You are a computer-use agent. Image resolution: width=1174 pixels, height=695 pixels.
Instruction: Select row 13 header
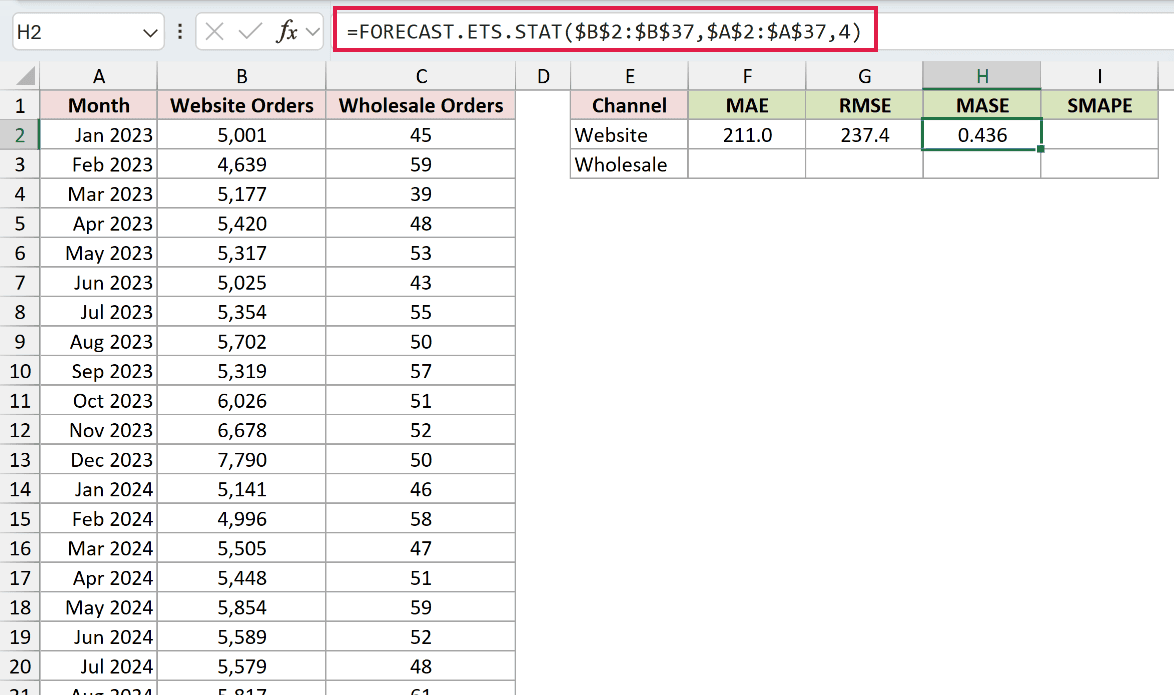(19, 460)
